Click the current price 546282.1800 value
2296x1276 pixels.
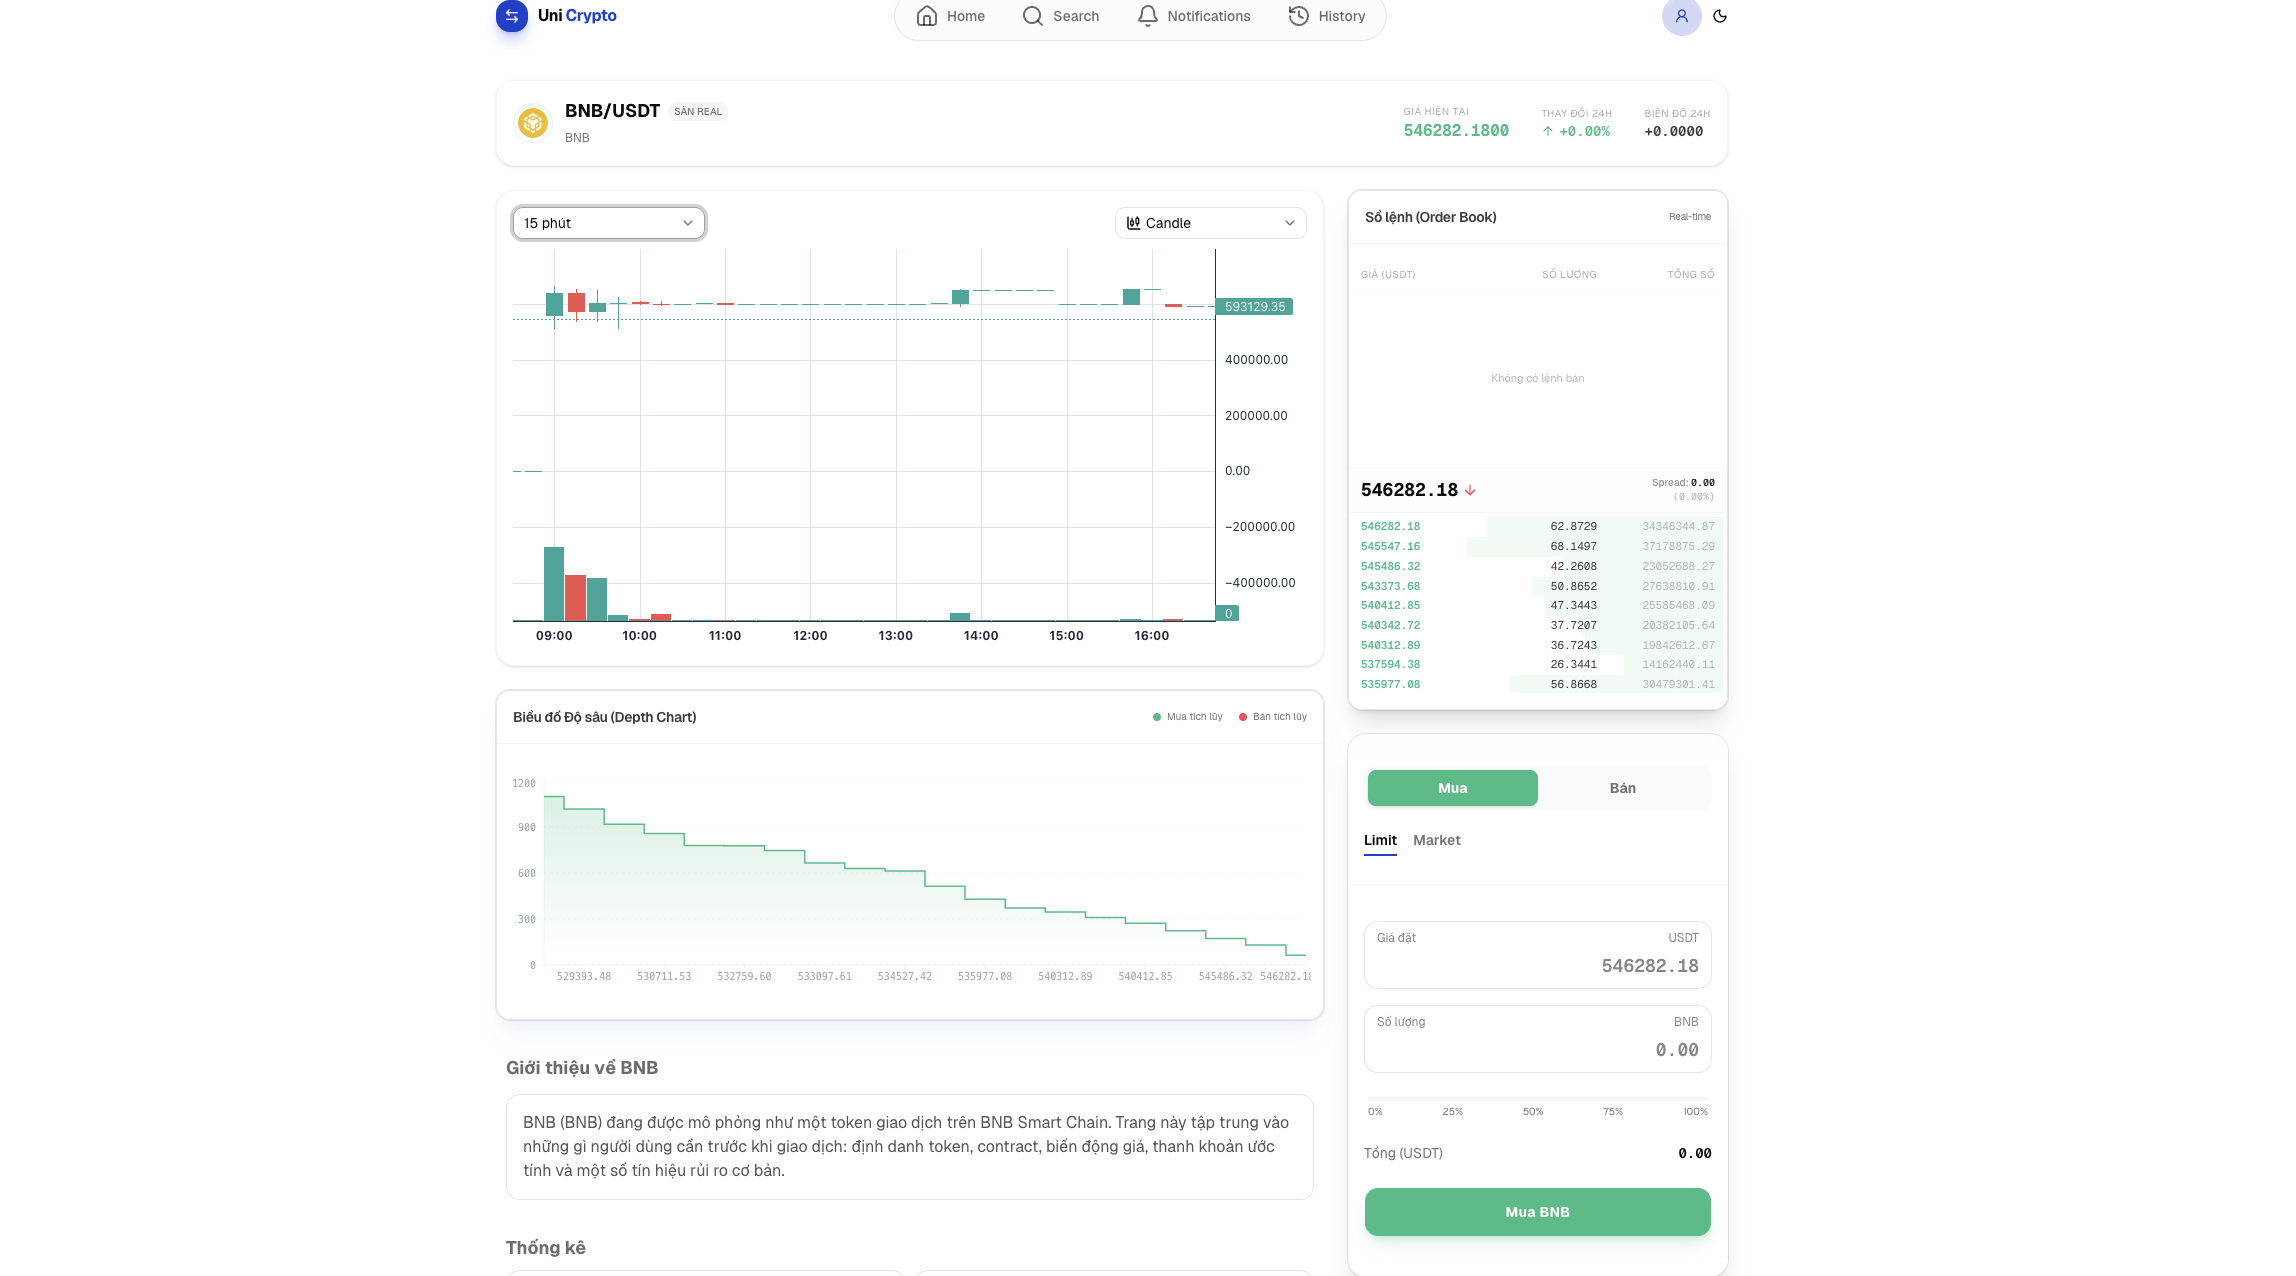[1455, 130]
